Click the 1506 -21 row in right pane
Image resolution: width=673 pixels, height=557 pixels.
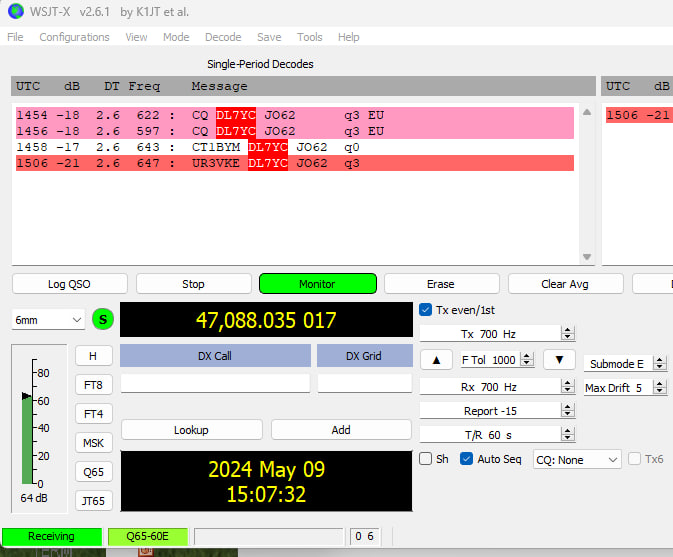[x=639, y=115]
